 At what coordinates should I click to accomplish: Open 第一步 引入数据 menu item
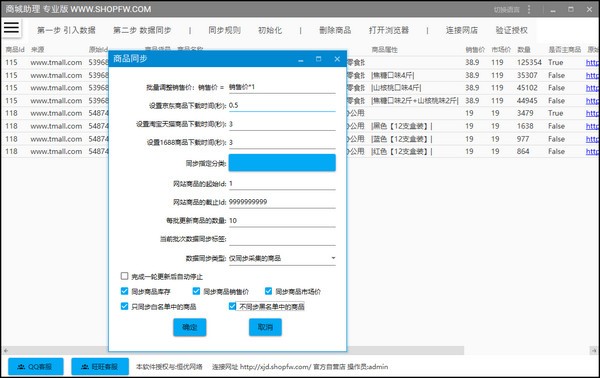coord(66,30)
